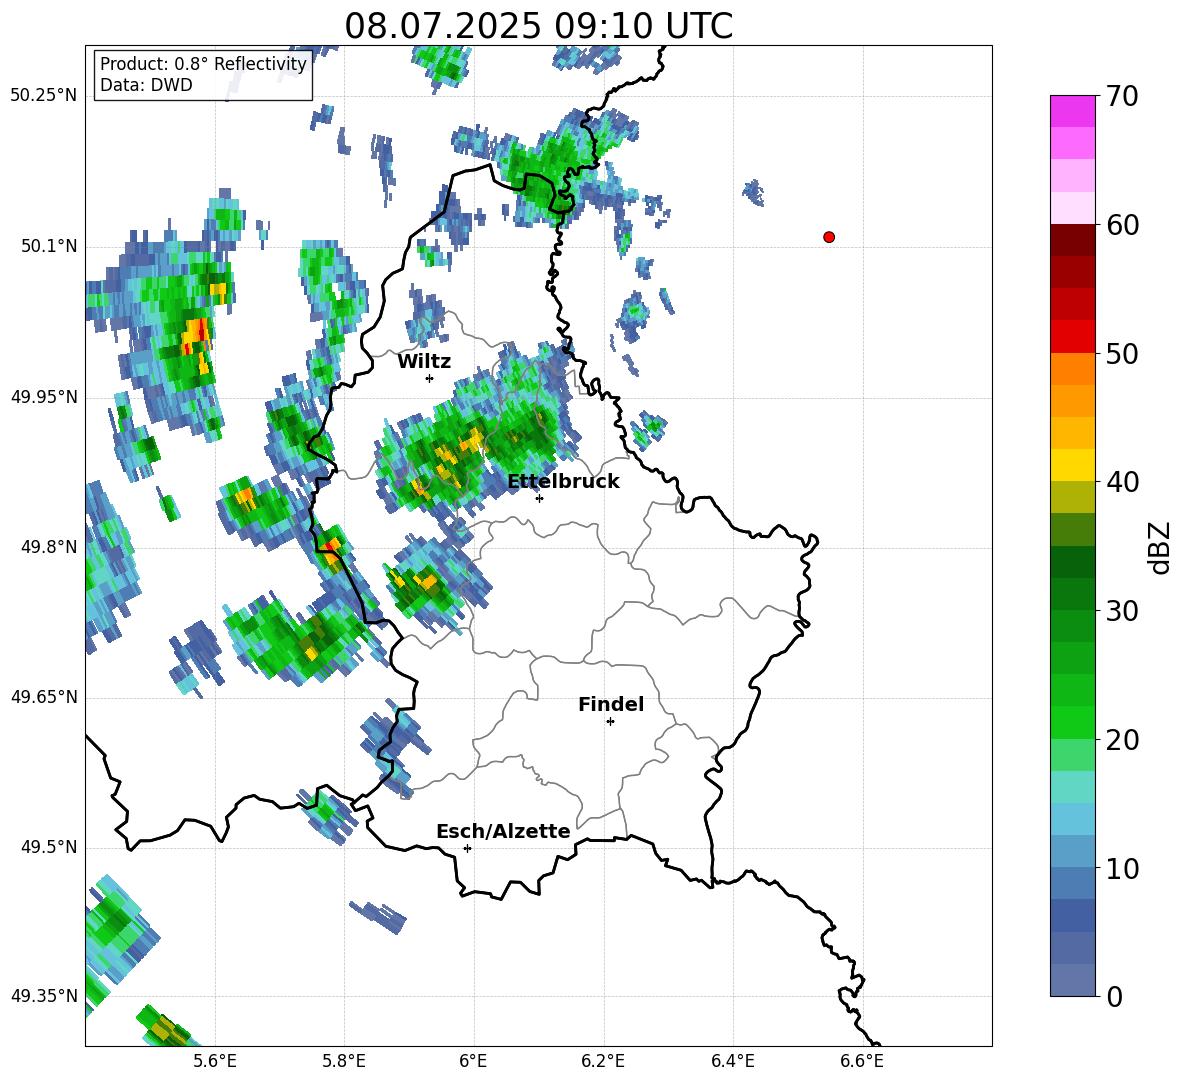
Task: Click the '6.2°E' longitude label
Action: 603,1061
